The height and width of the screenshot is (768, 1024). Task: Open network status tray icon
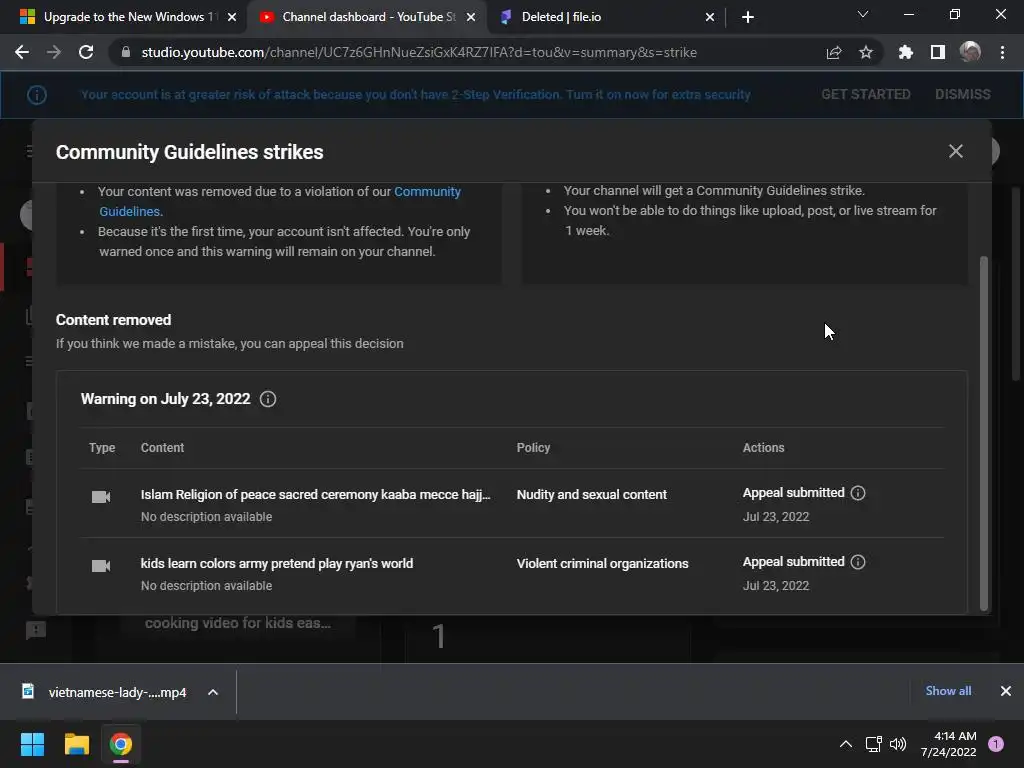tap(873, 744)
